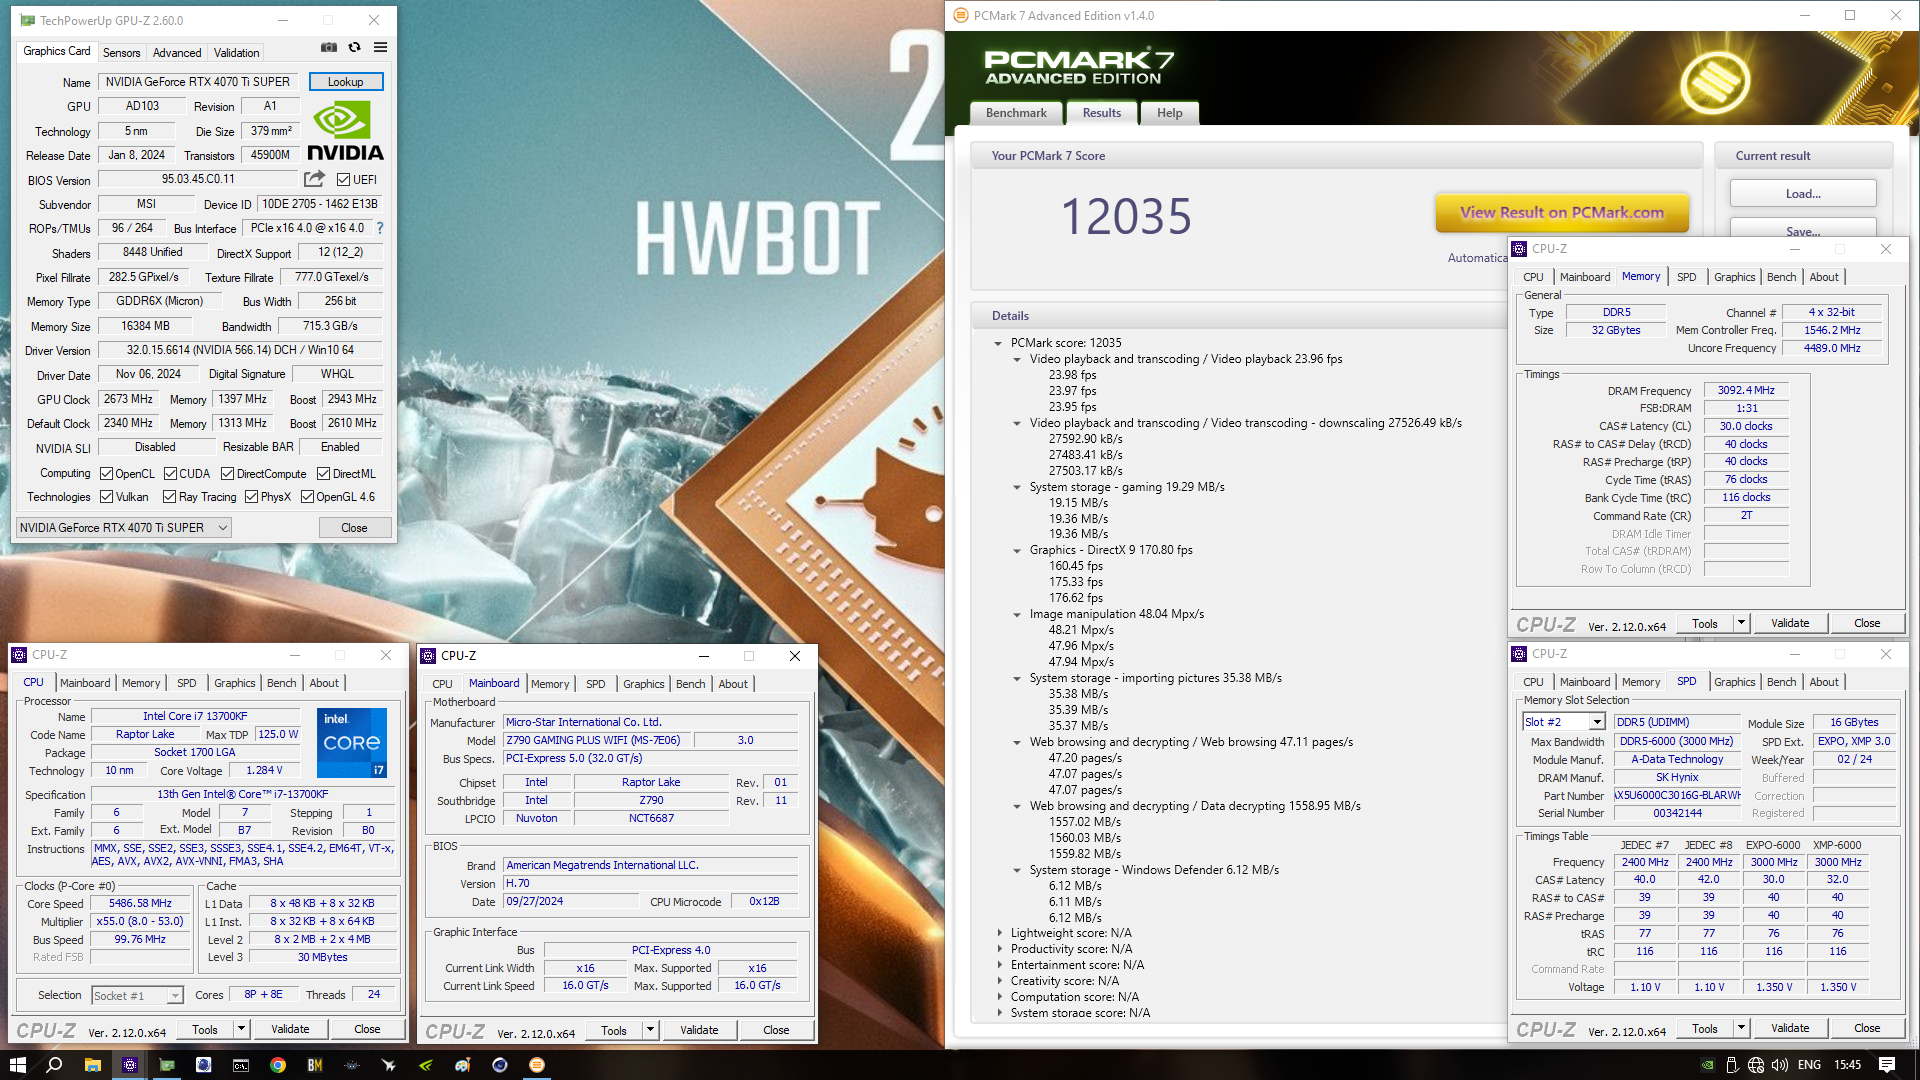Toggle the Vulkan checkbox
Viewport: 1920px width, 1080px height.
tap(107, 497)
